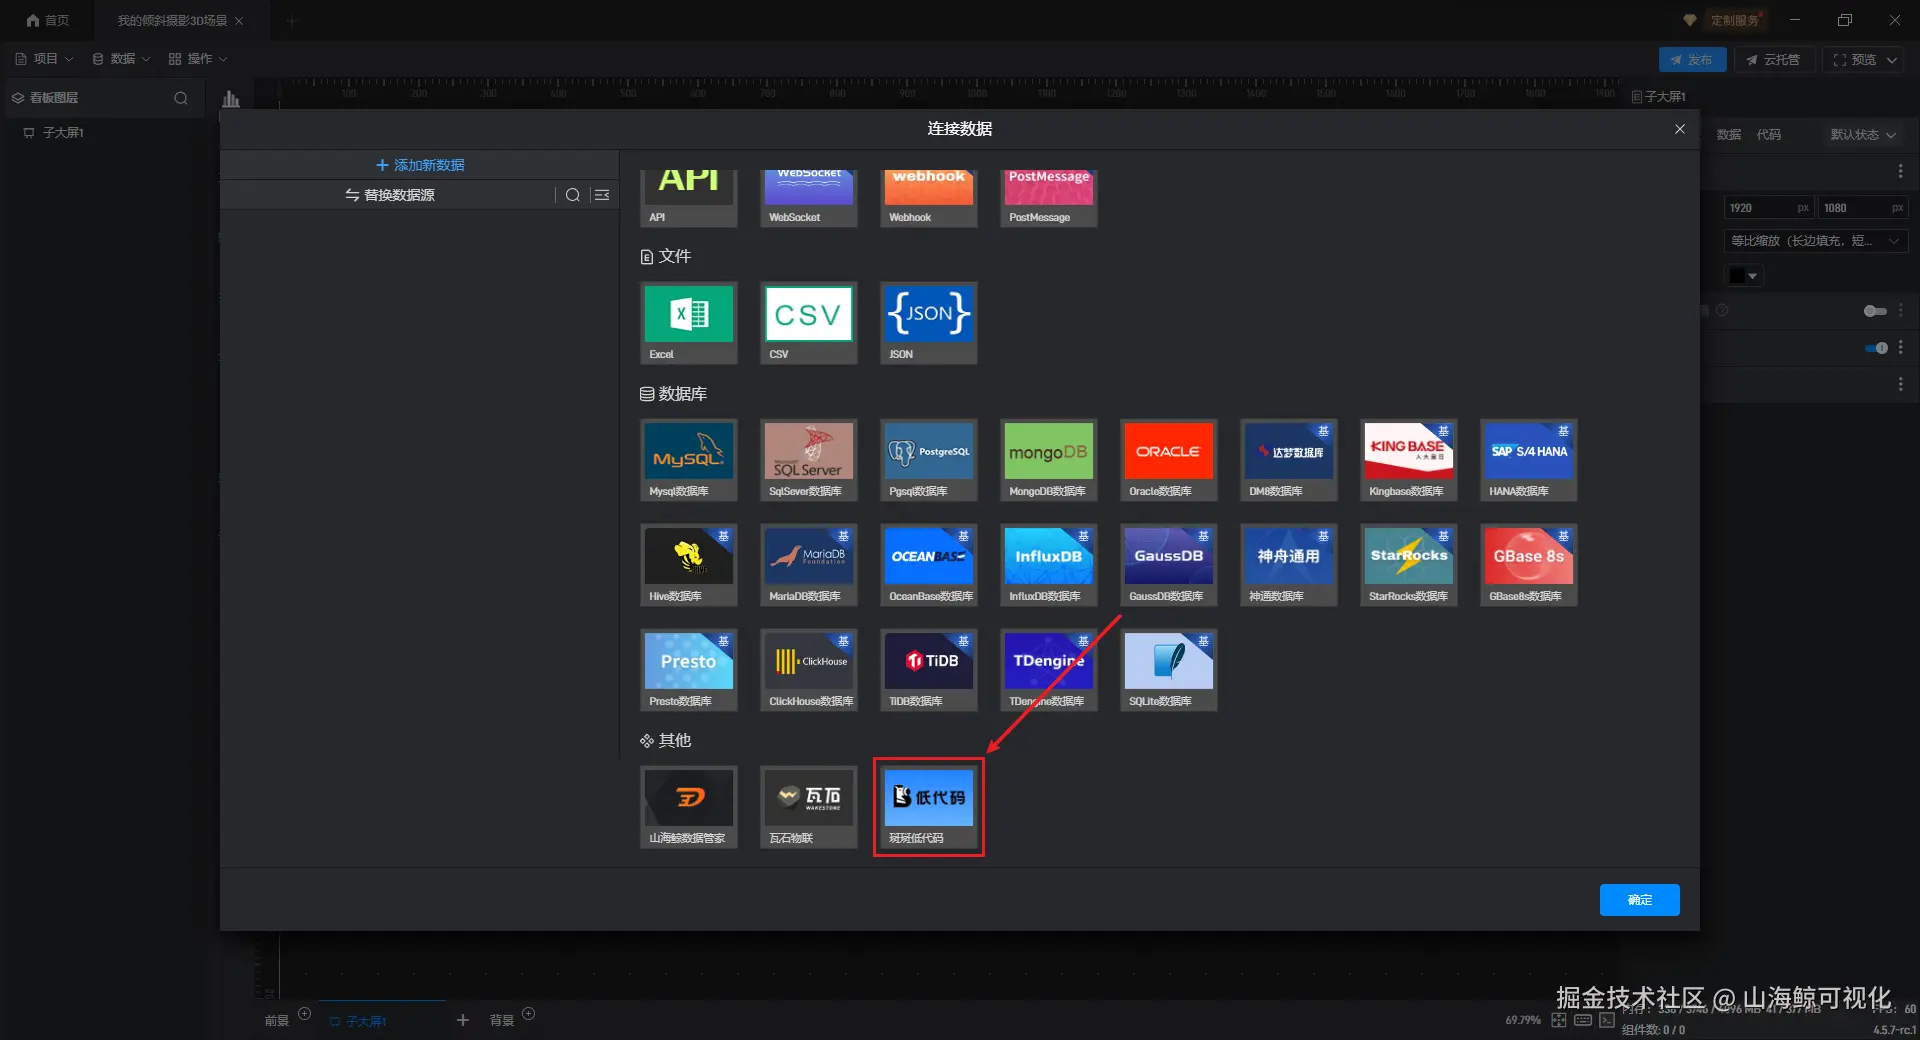Open the black background color swatch

point(1744,276)
